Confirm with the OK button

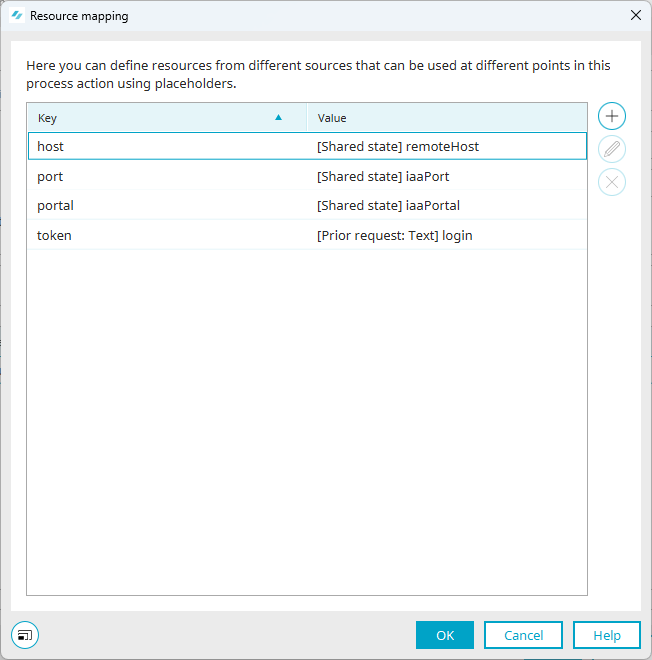coord(444,635)
